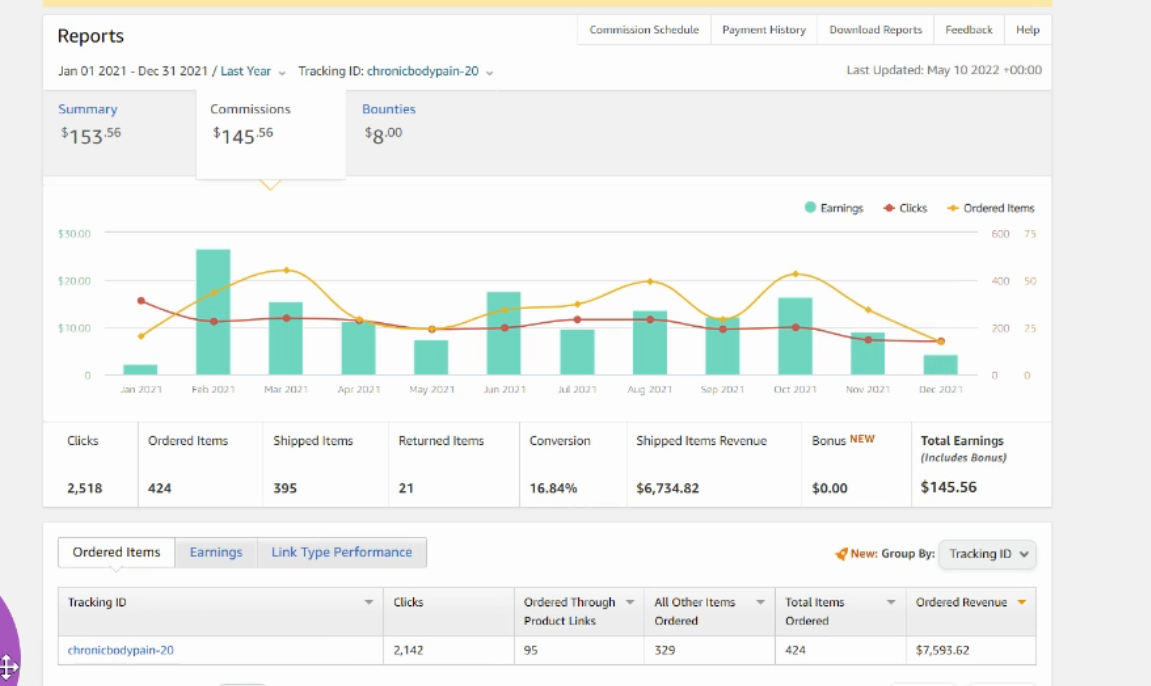The height and width of the screenshot is (686, 1151).
Task: Click the Reports heading
Action: (x=90, y=36)
